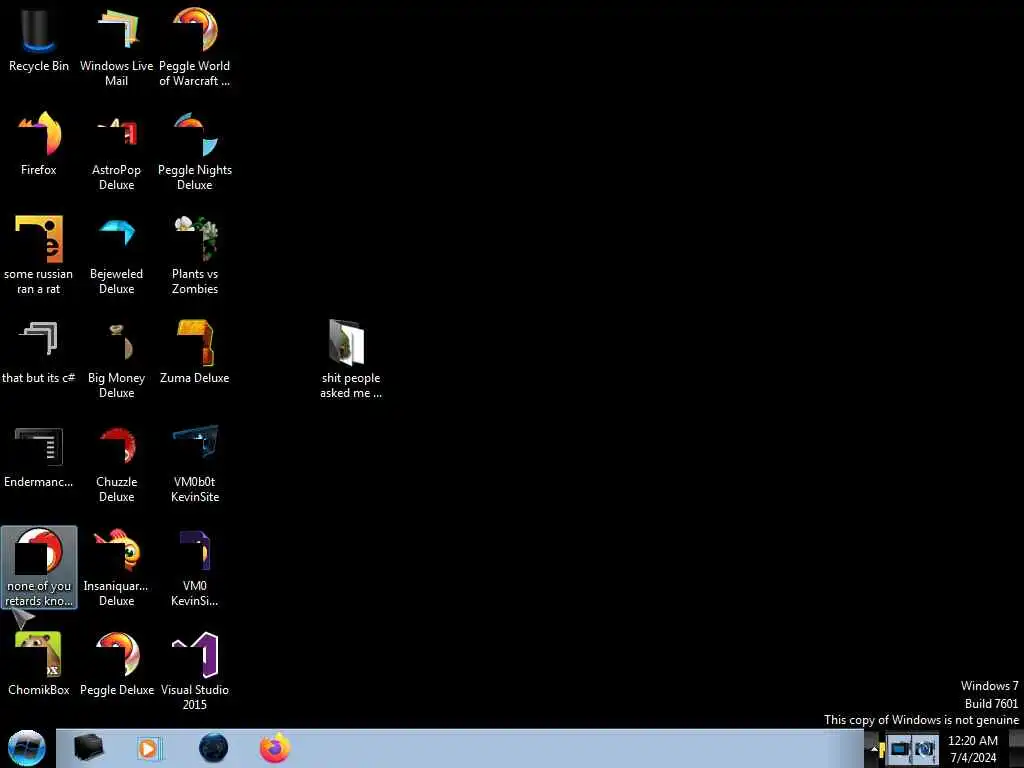Screen dimensions: 1024x768
Task: Select the 'VM0 KevinSi...' purple icon
Action: pos(195,567)
